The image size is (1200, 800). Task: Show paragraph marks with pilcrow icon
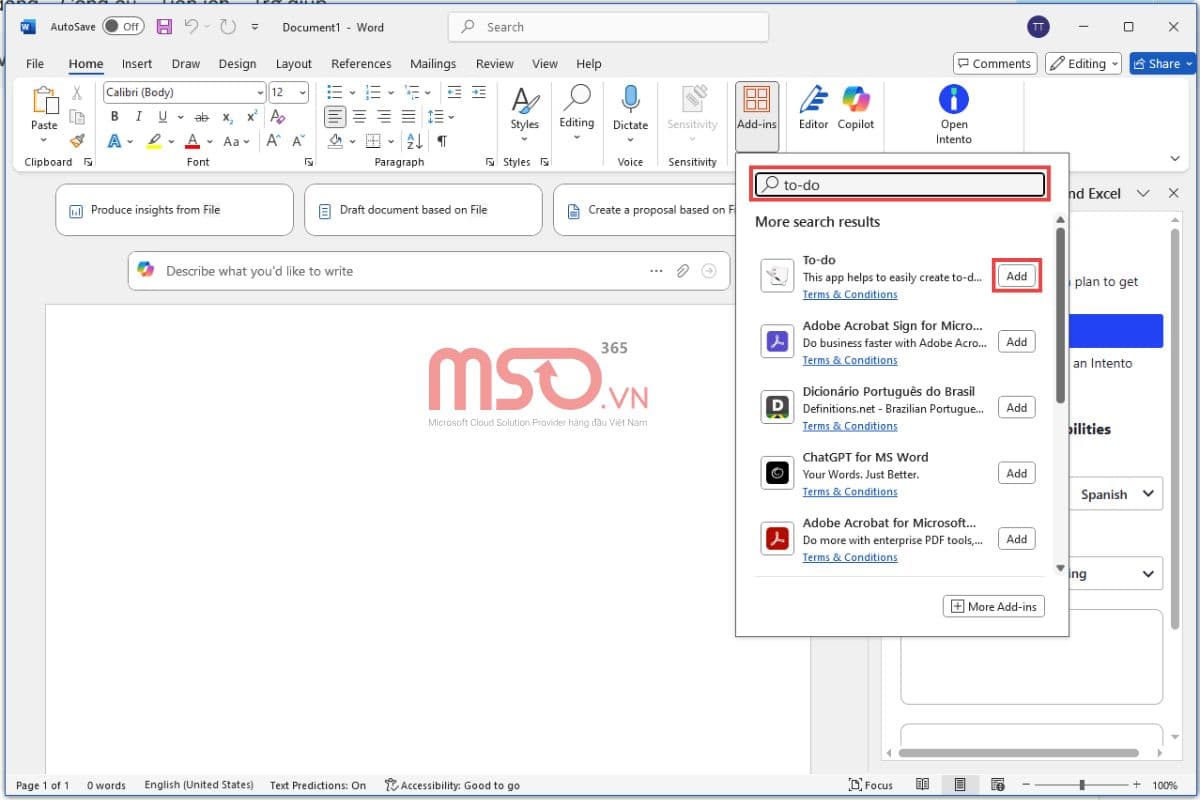[441, 141]
